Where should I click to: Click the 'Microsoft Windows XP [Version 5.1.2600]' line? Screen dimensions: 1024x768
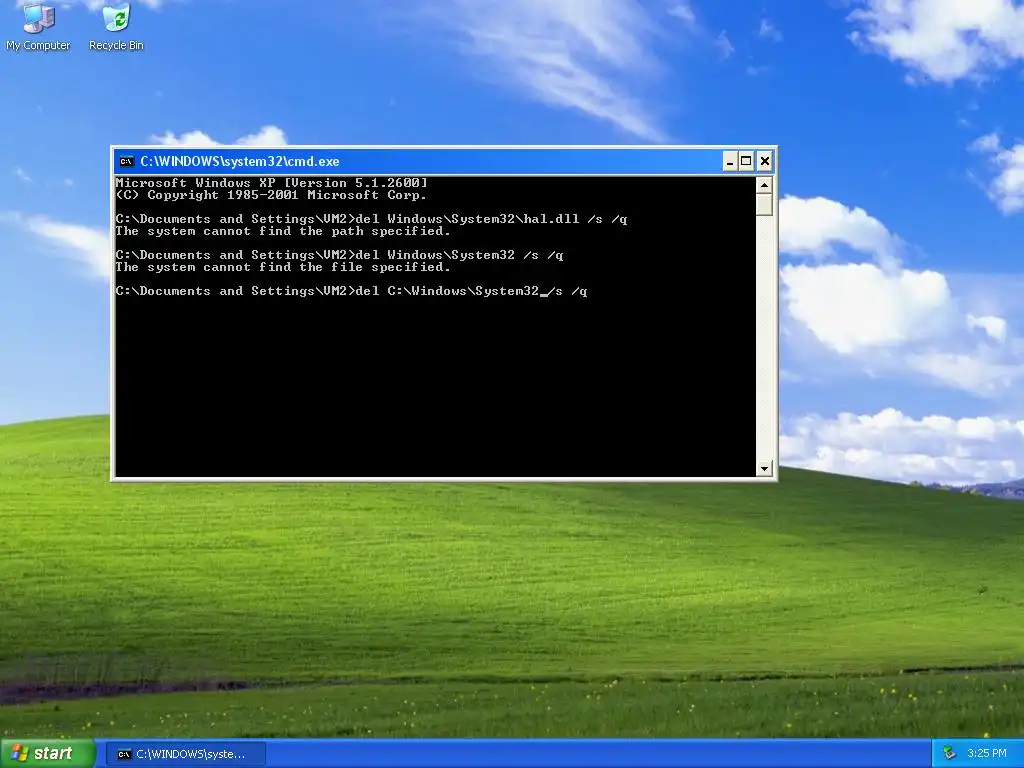coord(272,183)
